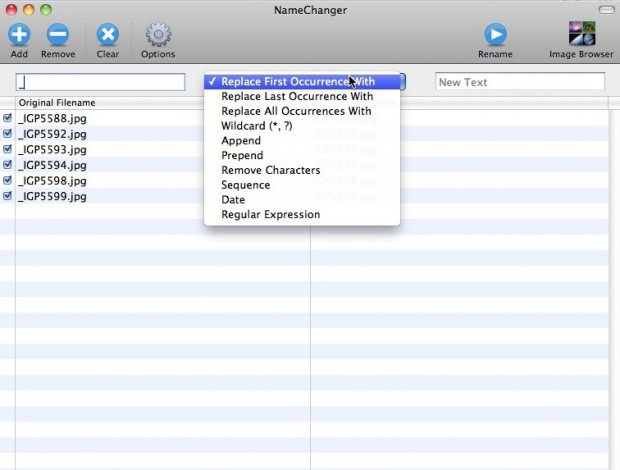The height and width of the screenshot is (470, 620).
Task: Click the Clear list icon
Action: (x=108, y=35)
